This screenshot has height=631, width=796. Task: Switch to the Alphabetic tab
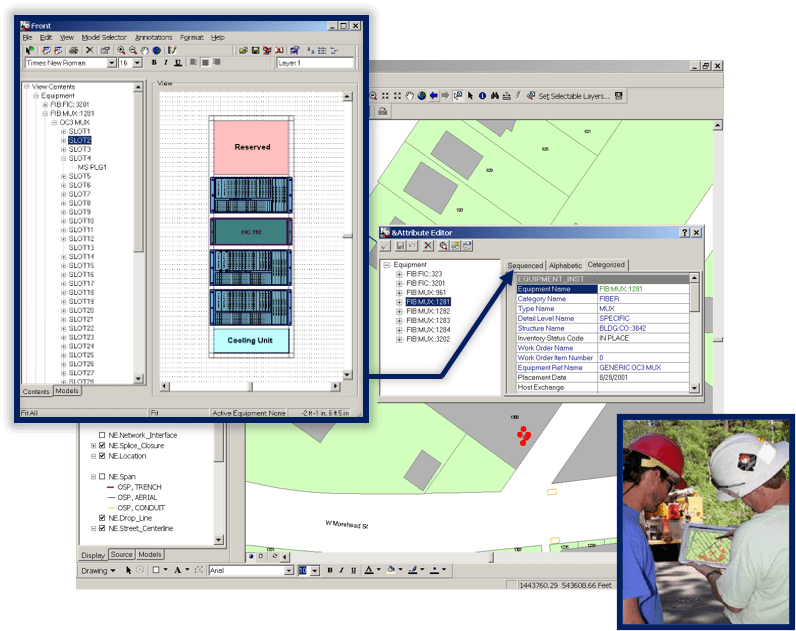565,265
